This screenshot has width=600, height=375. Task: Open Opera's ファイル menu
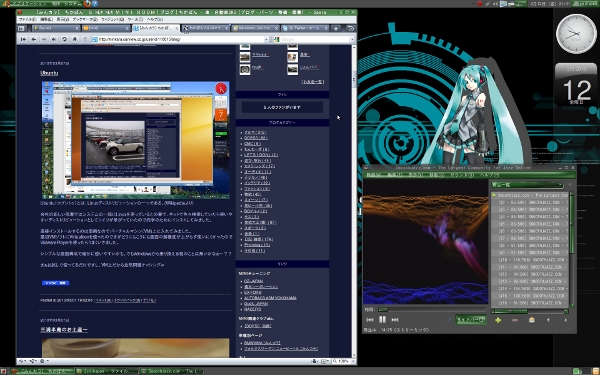27,19
